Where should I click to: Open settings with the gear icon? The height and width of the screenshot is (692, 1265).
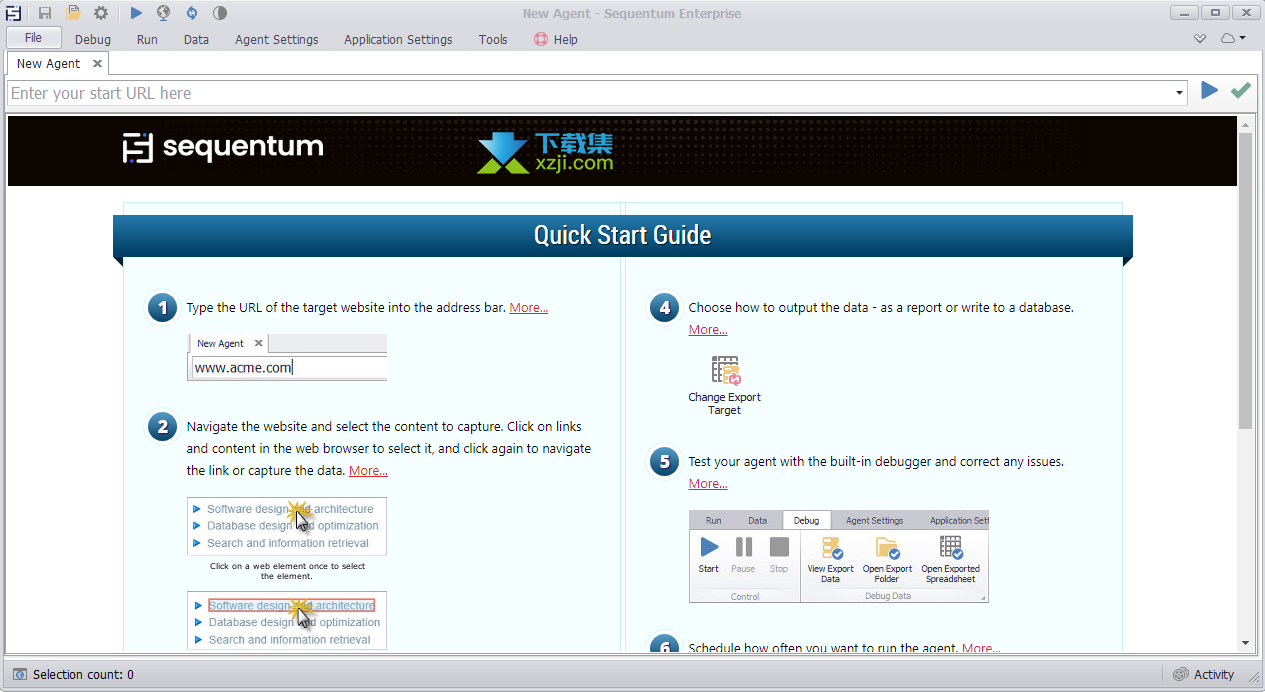coord(101,13)
